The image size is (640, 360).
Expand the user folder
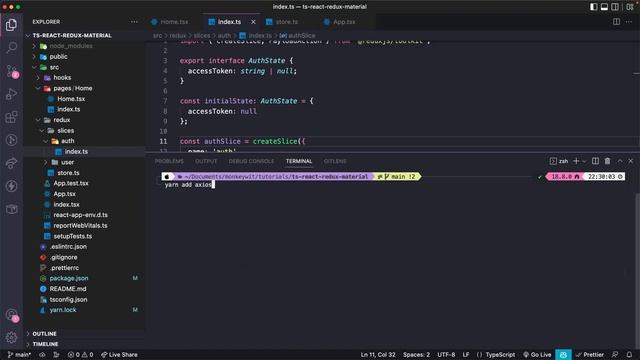(67, 162)
